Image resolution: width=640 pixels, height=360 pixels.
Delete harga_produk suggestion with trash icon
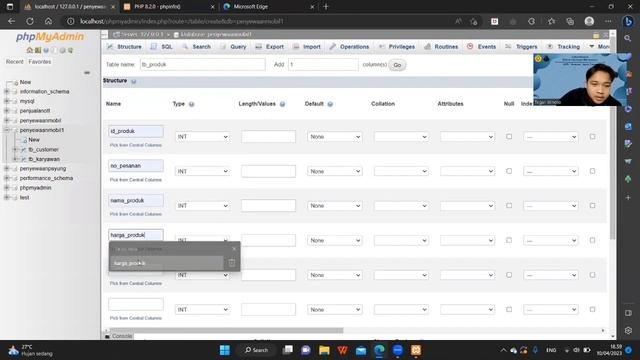(231, 263)
